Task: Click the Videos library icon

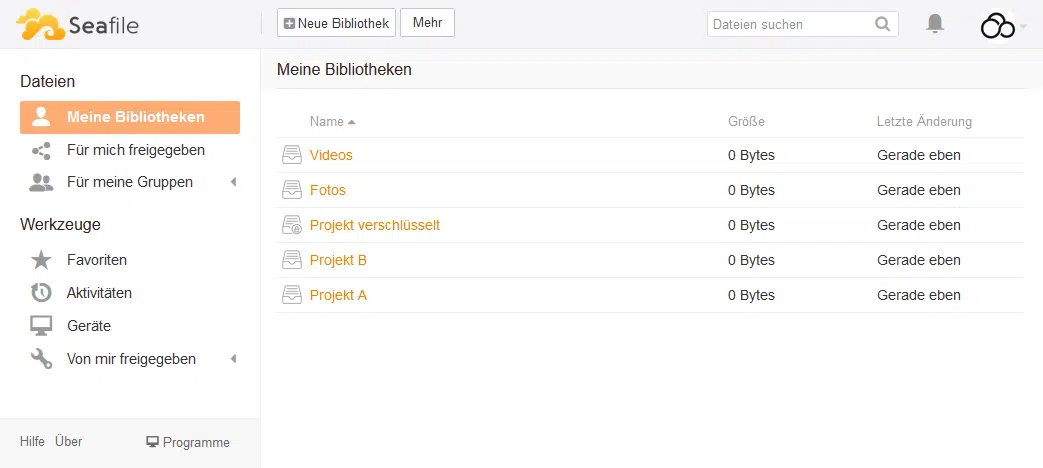Action: tap(291, 155)
